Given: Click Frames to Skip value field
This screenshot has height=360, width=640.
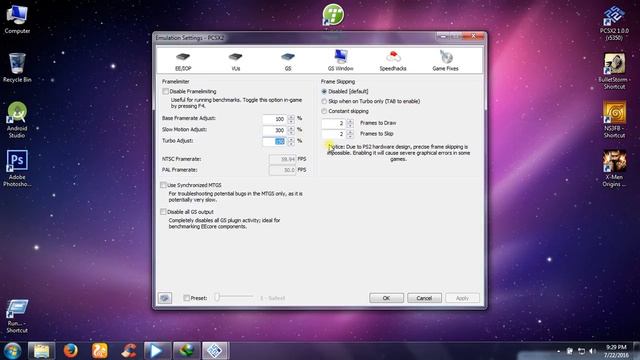Looking at the screenshot, I should click(333, 134).
